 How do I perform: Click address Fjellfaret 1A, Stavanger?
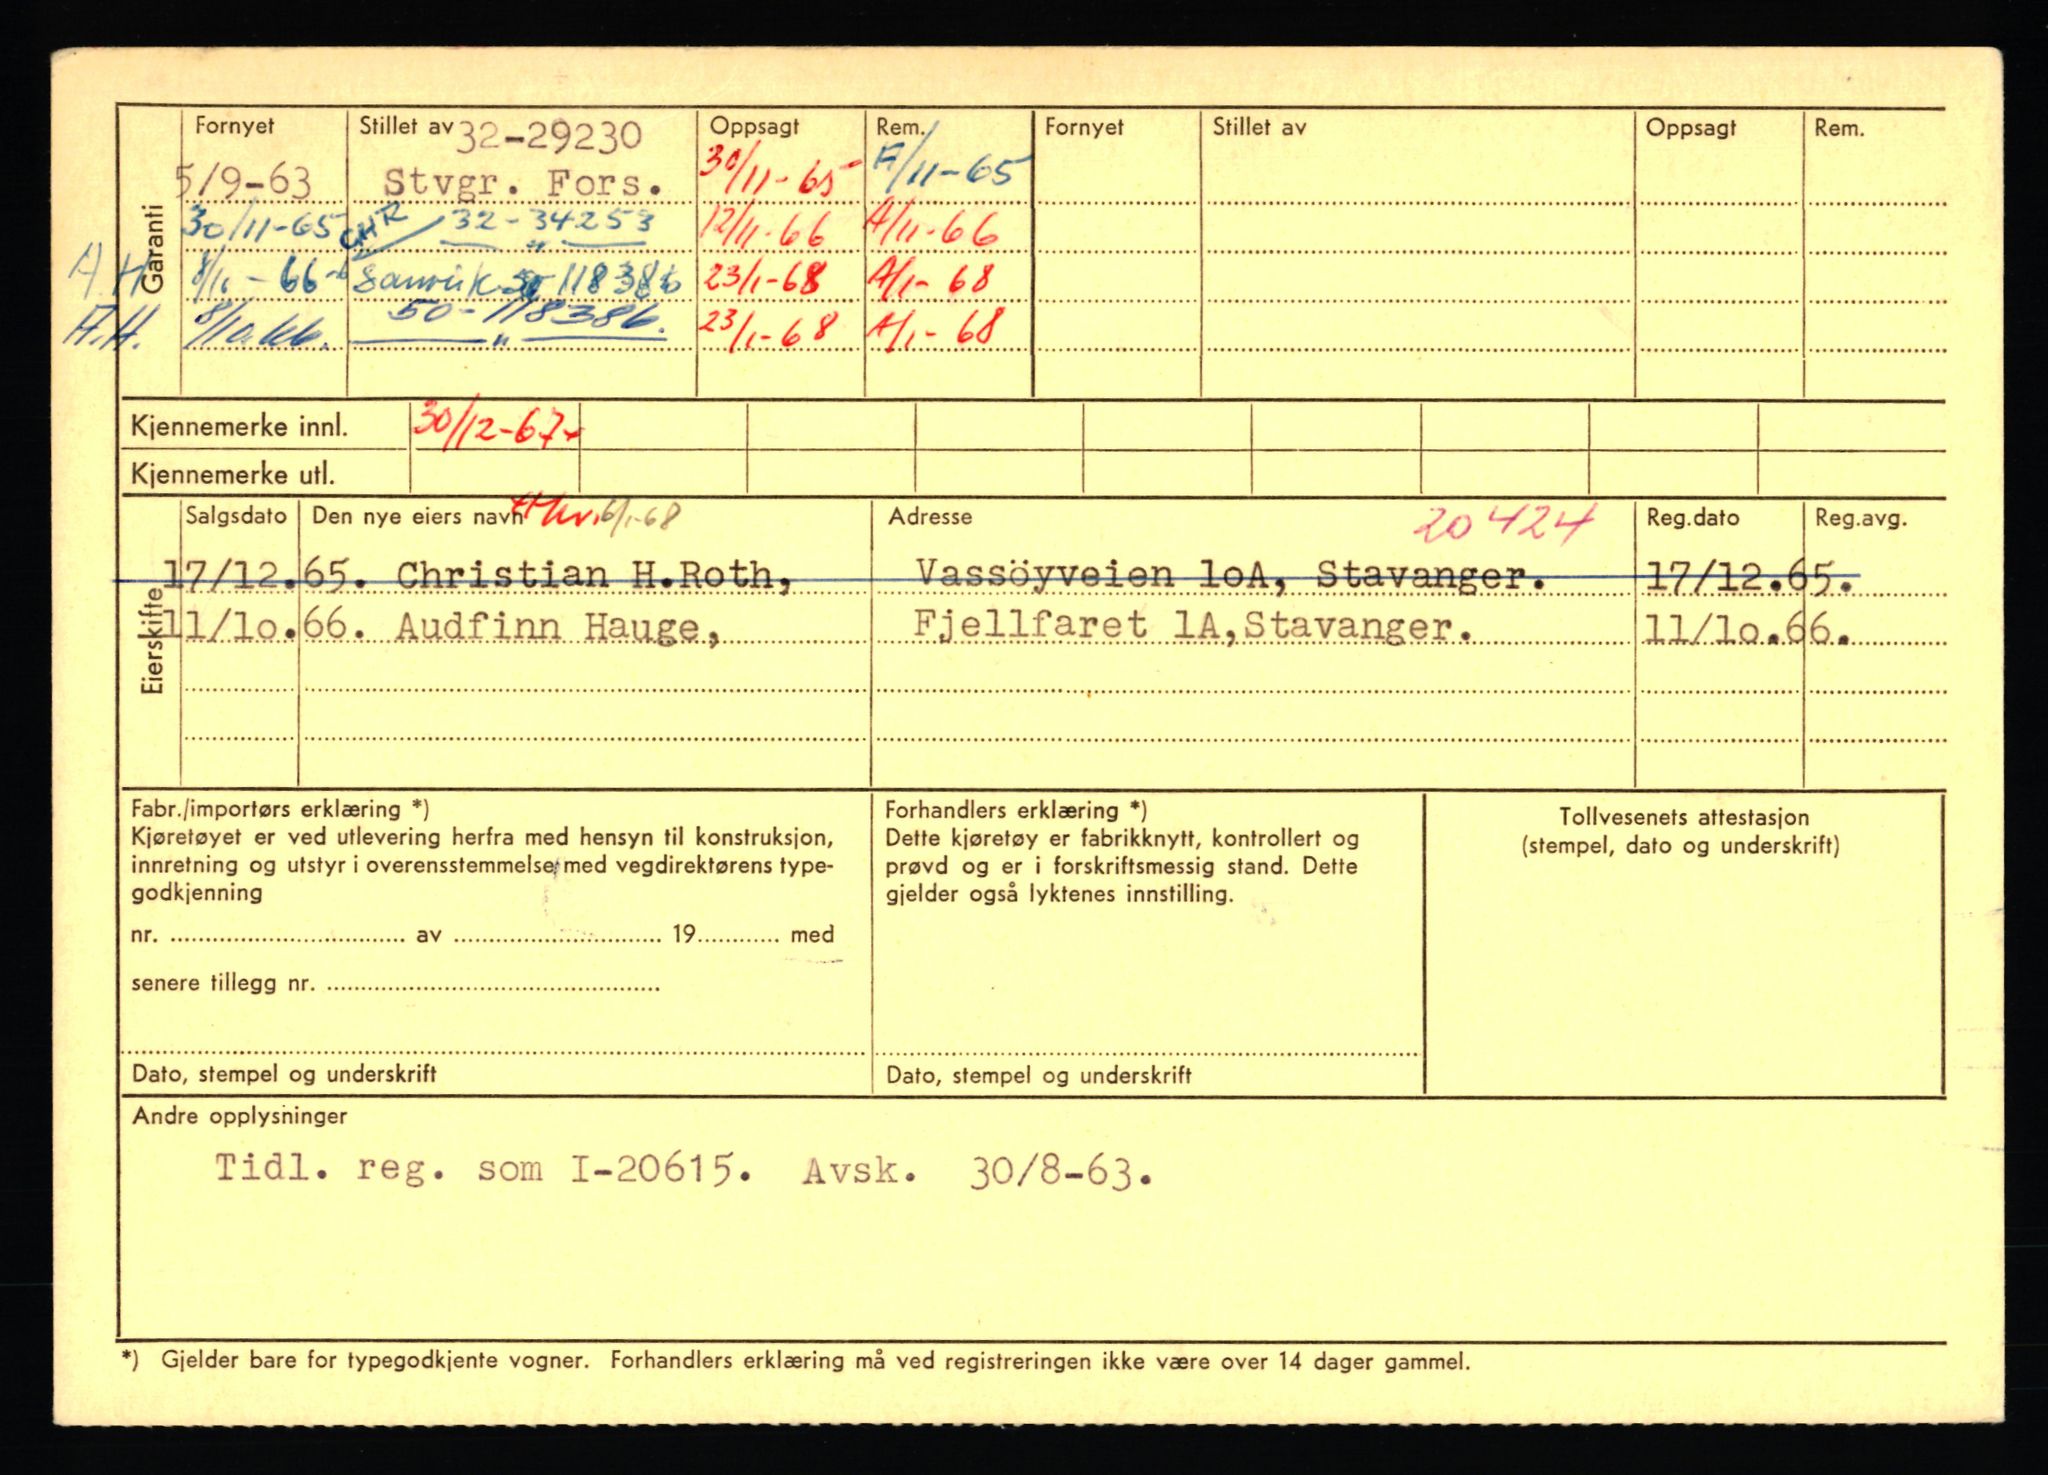(1192, 626)
